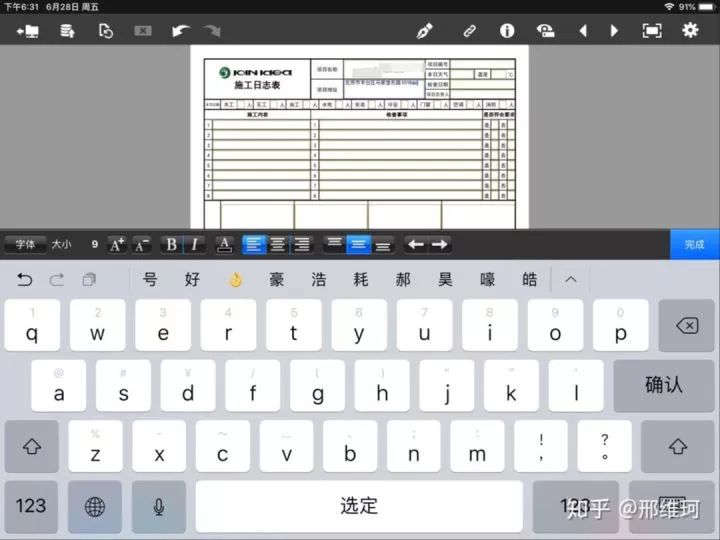Check the Wi-Fi indicator in status bar
Viewport: 720px width, 540px height.
(669, 6)
